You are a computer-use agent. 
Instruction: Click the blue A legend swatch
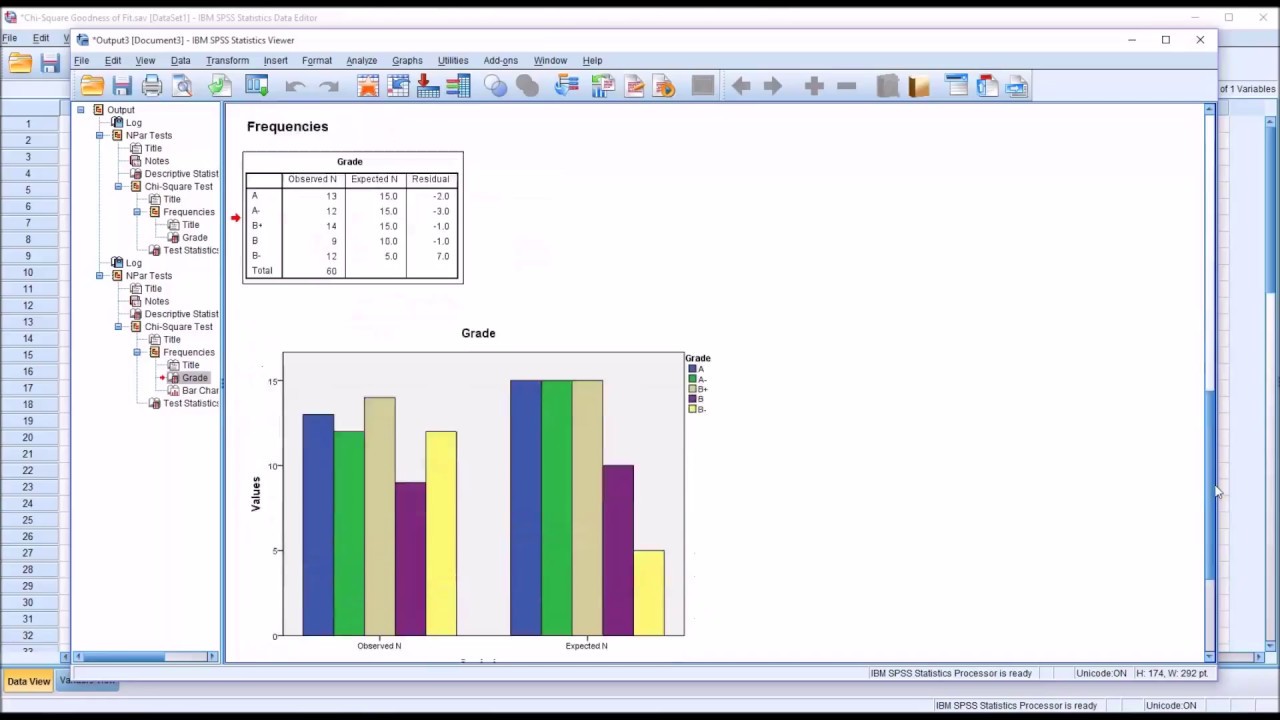(692, 369)
